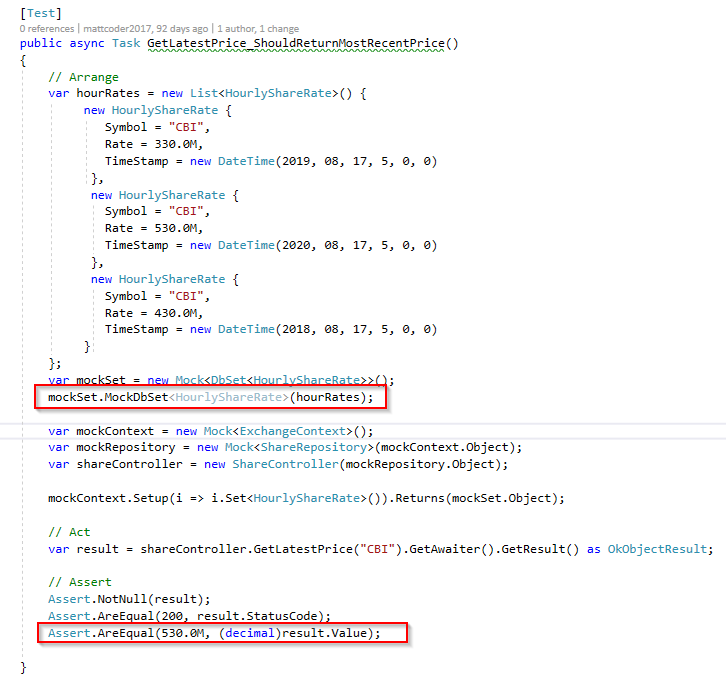This screenshot has width=726, height=680.
Task: Click the mockContext.Setup statement
Action: (306, 499)
